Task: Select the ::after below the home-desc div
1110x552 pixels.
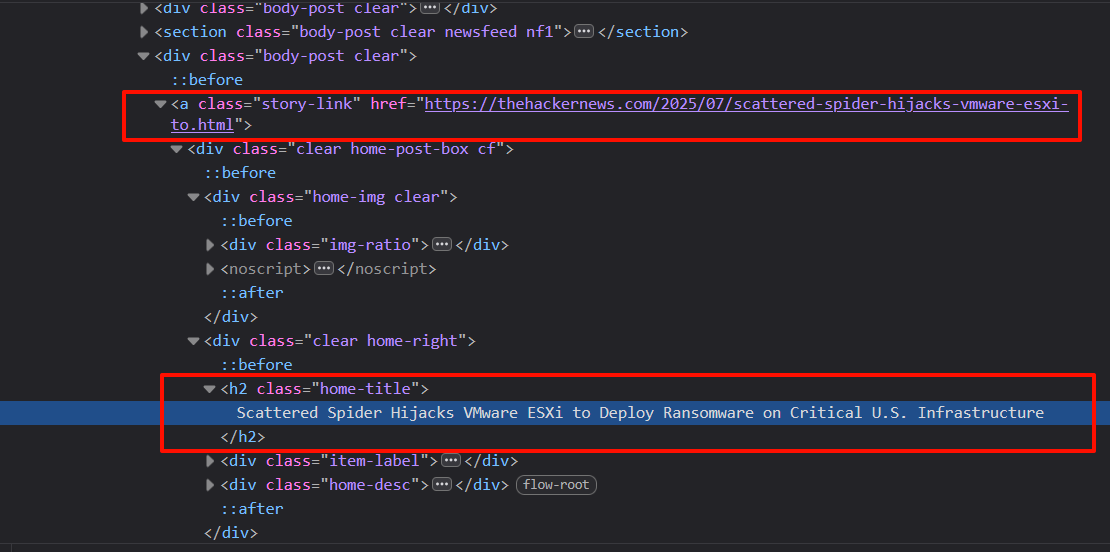Action: click(252, 509)
